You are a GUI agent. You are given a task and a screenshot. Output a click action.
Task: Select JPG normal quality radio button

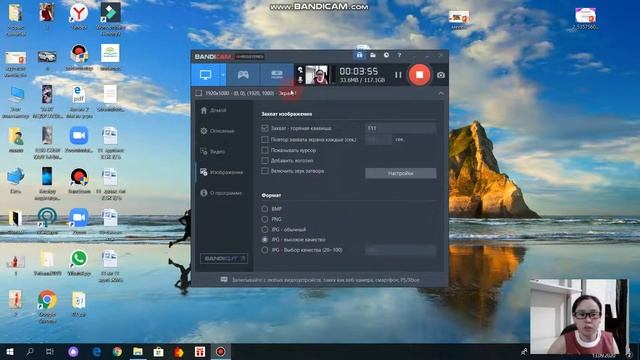click(265, 229)
